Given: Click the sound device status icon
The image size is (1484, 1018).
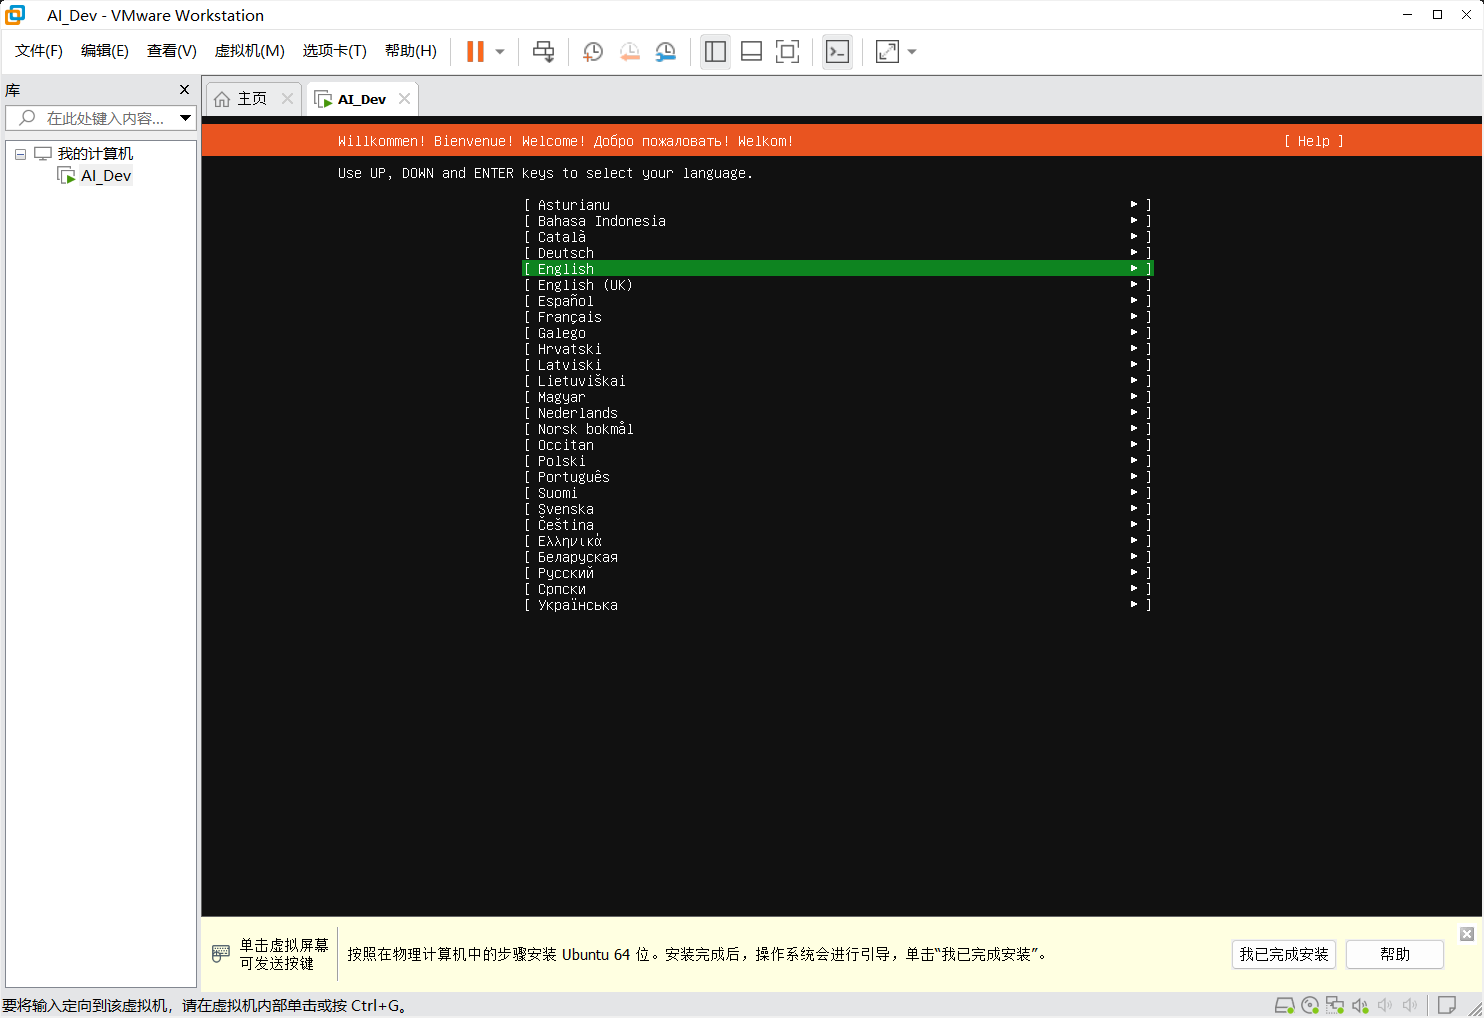Looking at the screenshot, I should pos(1360,1005).
